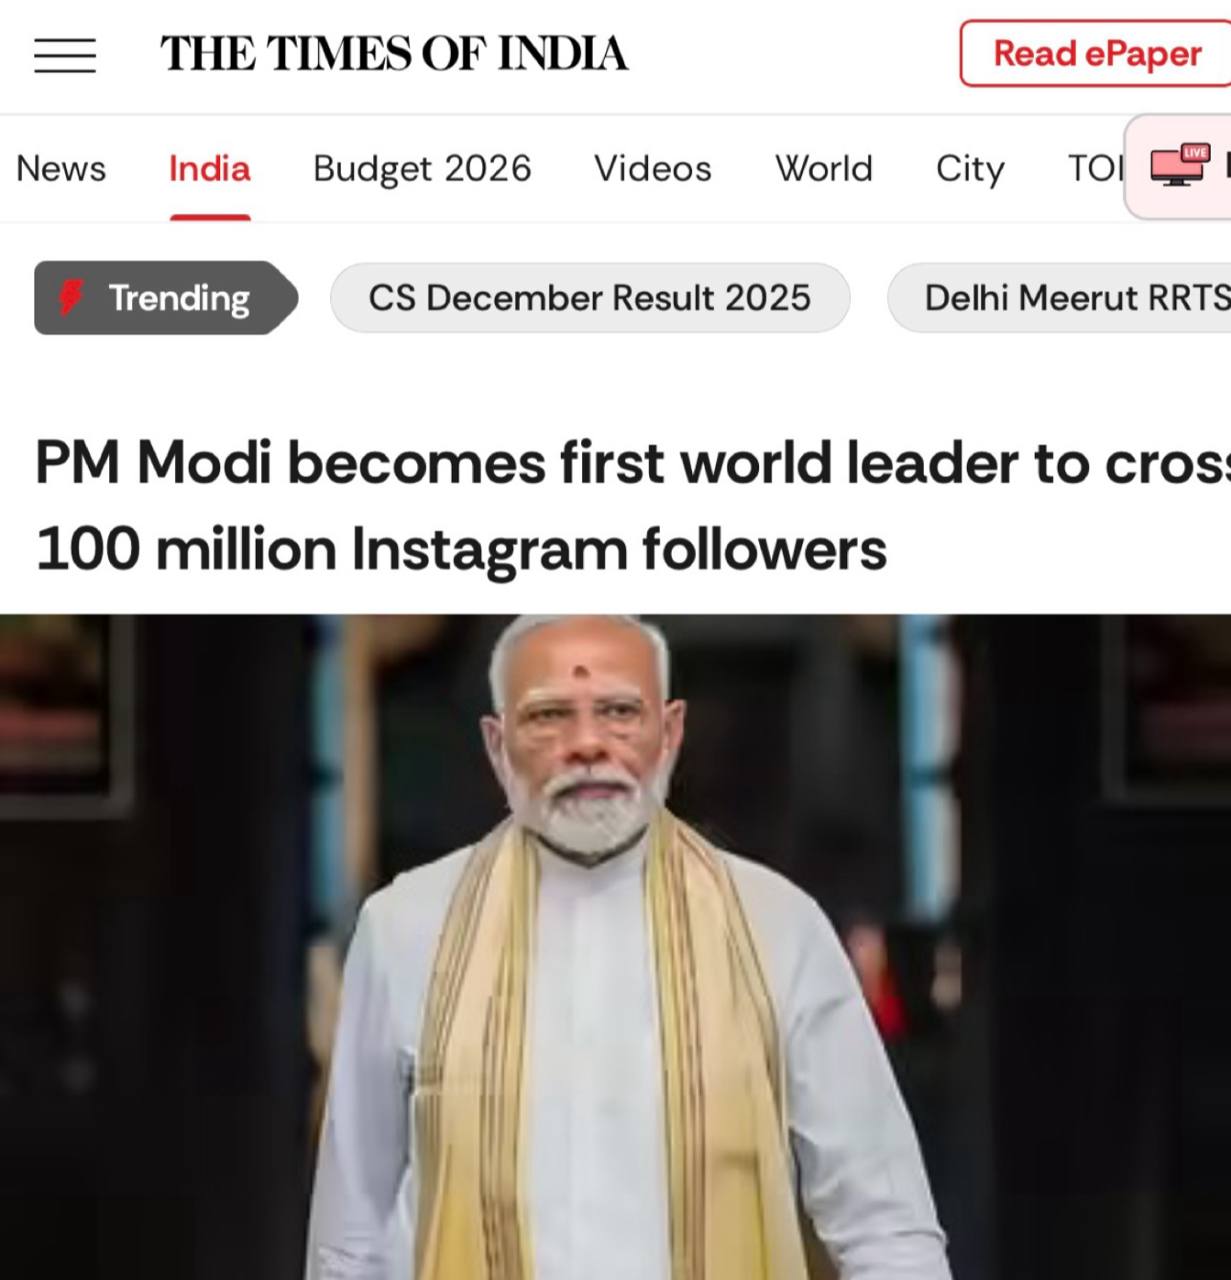Open the hamburger navigation menu

pos(65,55)
